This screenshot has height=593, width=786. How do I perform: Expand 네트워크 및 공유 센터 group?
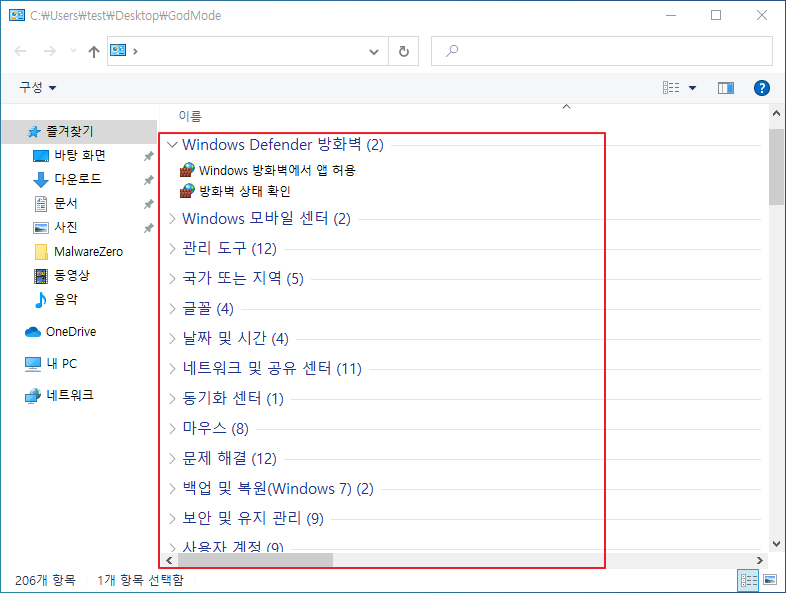pos(172,369)
